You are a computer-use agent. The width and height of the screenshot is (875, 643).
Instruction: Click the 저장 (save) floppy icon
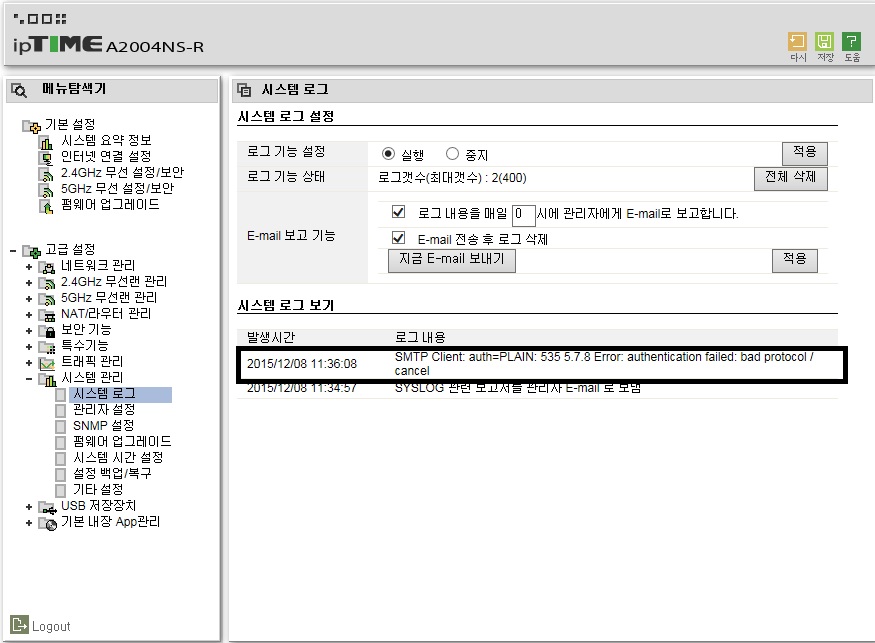pos(824,42)
